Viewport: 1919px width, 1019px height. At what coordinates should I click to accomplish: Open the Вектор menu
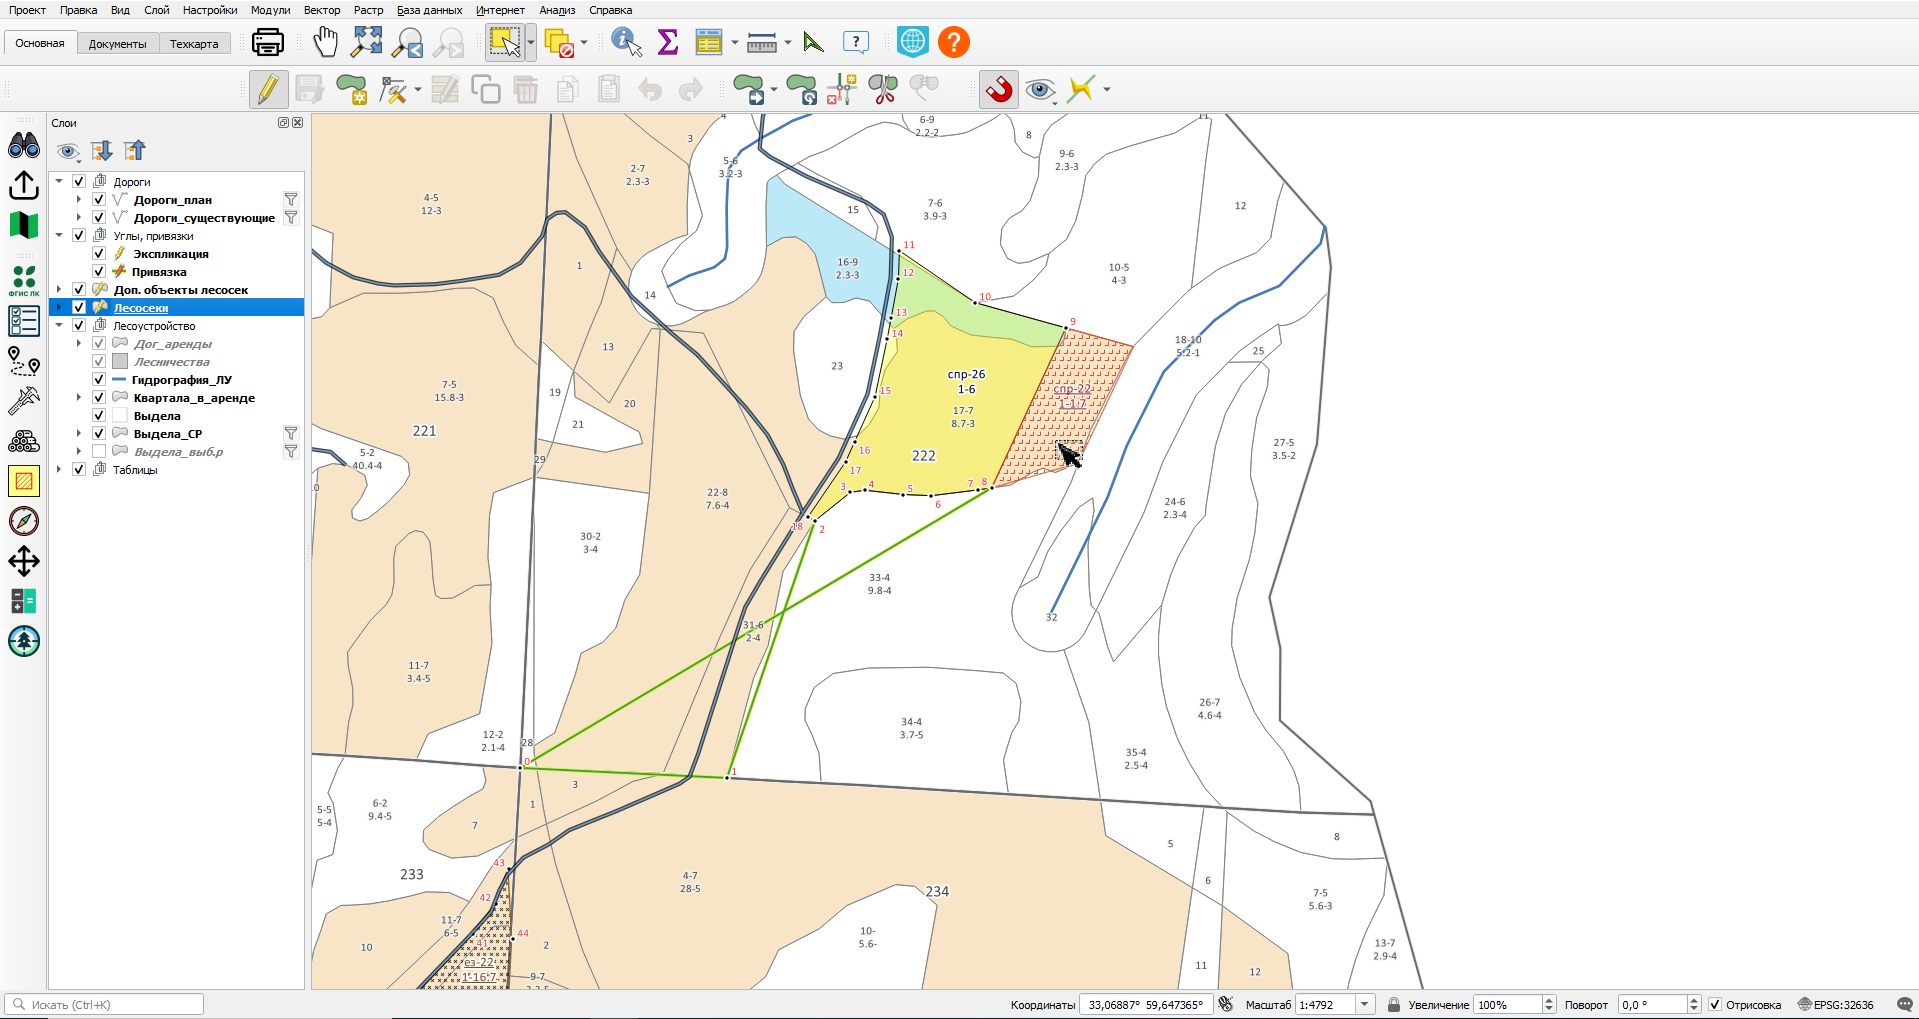322,10
